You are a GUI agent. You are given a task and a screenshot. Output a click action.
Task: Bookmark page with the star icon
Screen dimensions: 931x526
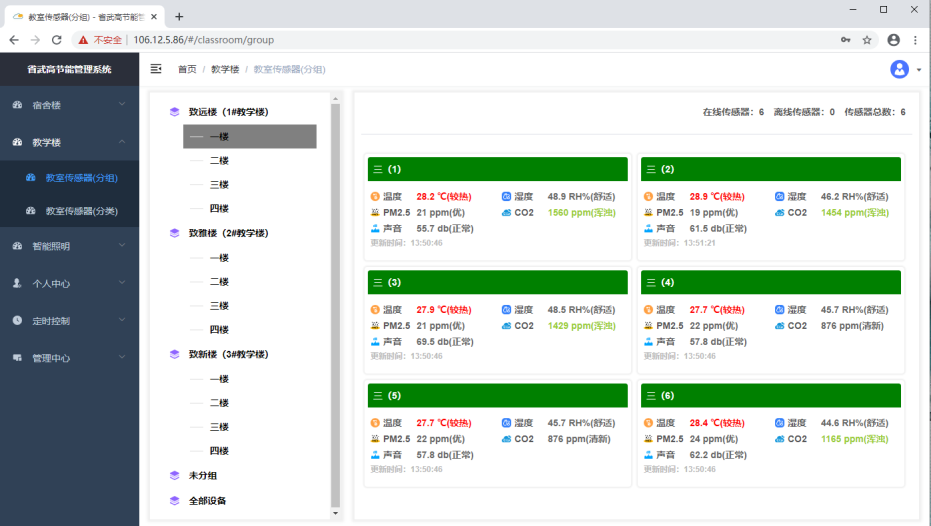(x=867, y=40)
